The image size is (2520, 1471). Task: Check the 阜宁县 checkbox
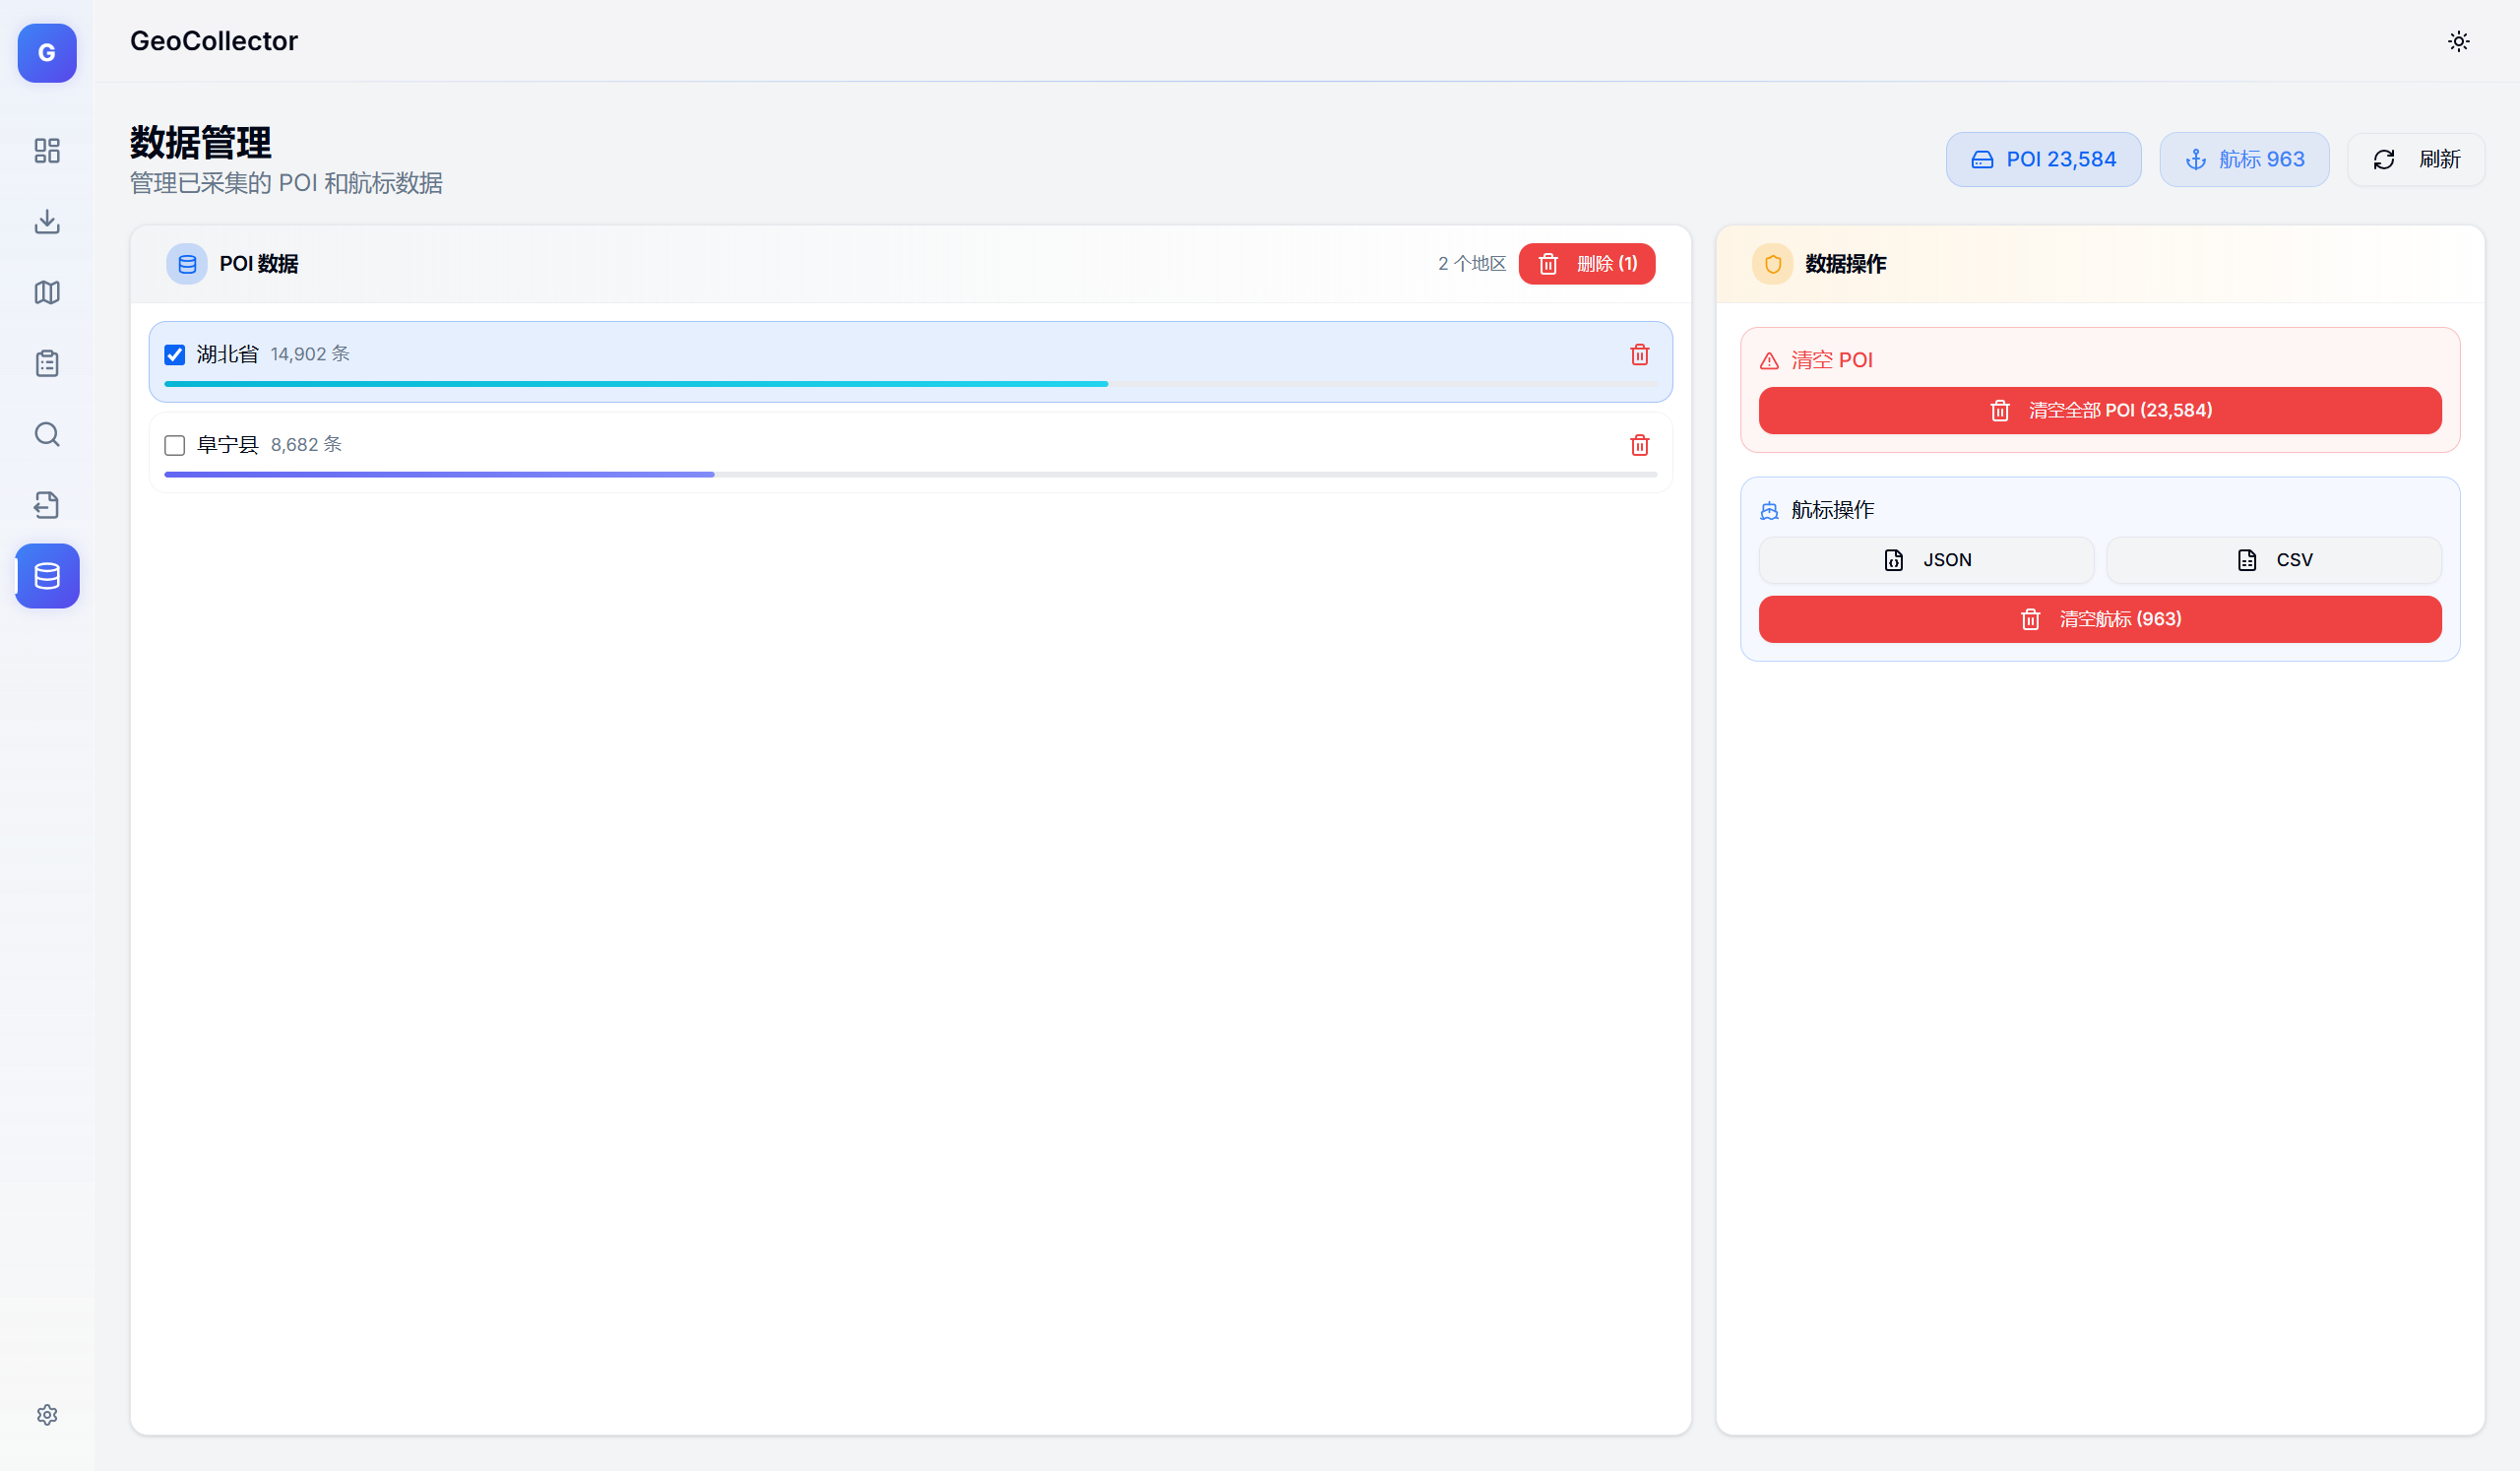pos(175,445)
